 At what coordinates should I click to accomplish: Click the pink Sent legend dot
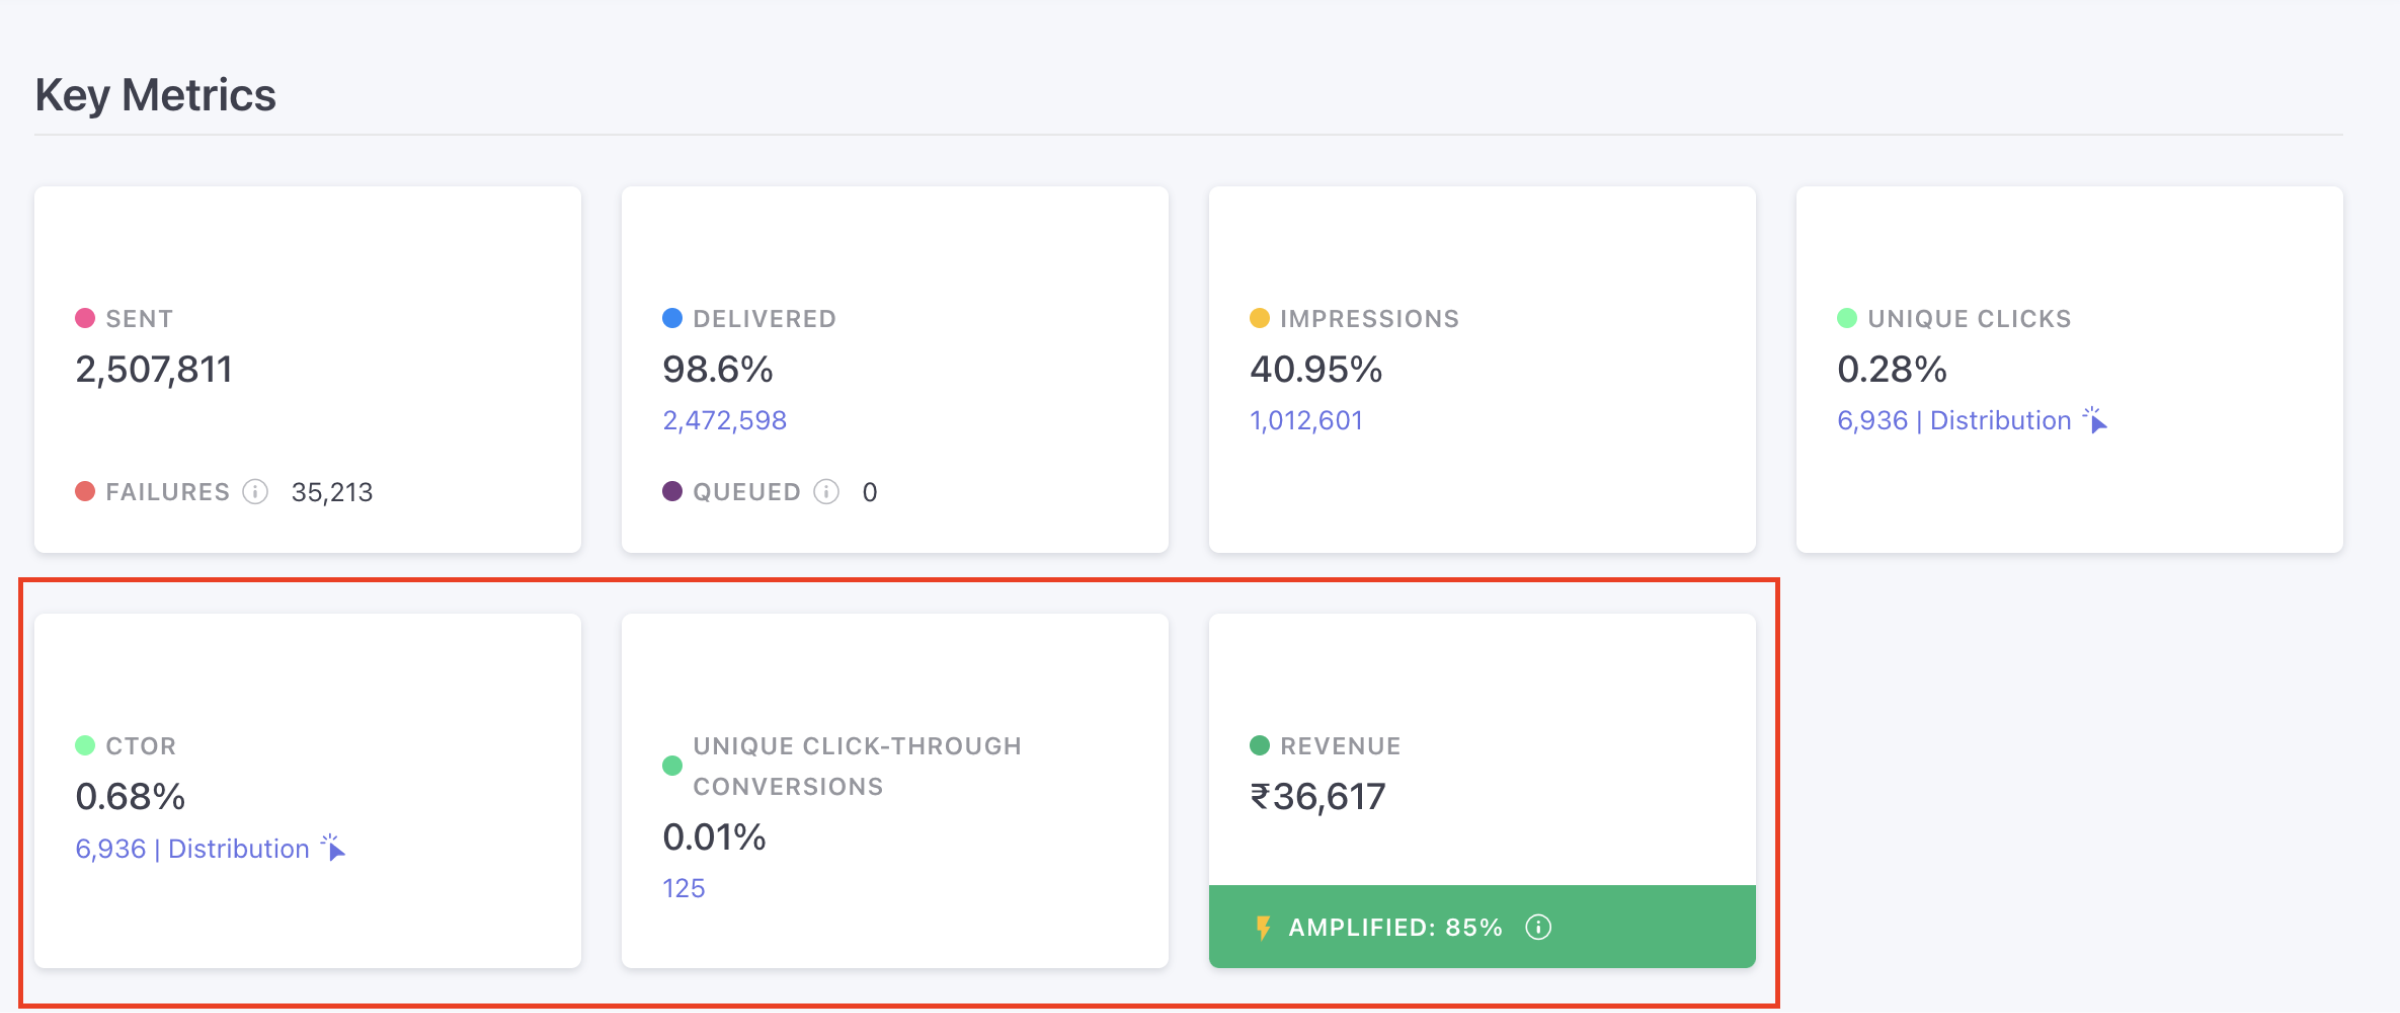[86, 317]
